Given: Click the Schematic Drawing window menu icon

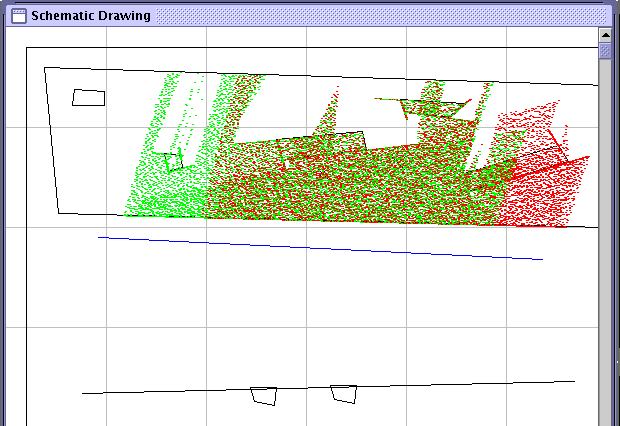Looking at the screenshot, I should click(19, 16).
